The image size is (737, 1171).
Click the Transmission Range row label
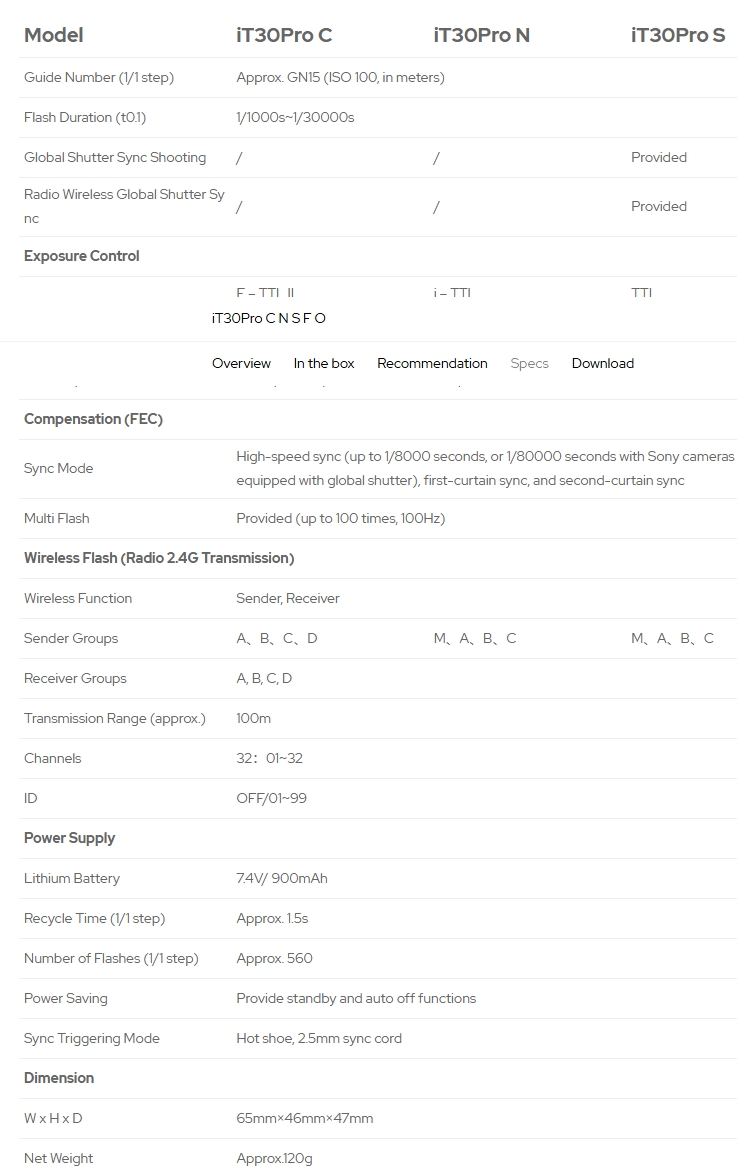tap(115, 718)
